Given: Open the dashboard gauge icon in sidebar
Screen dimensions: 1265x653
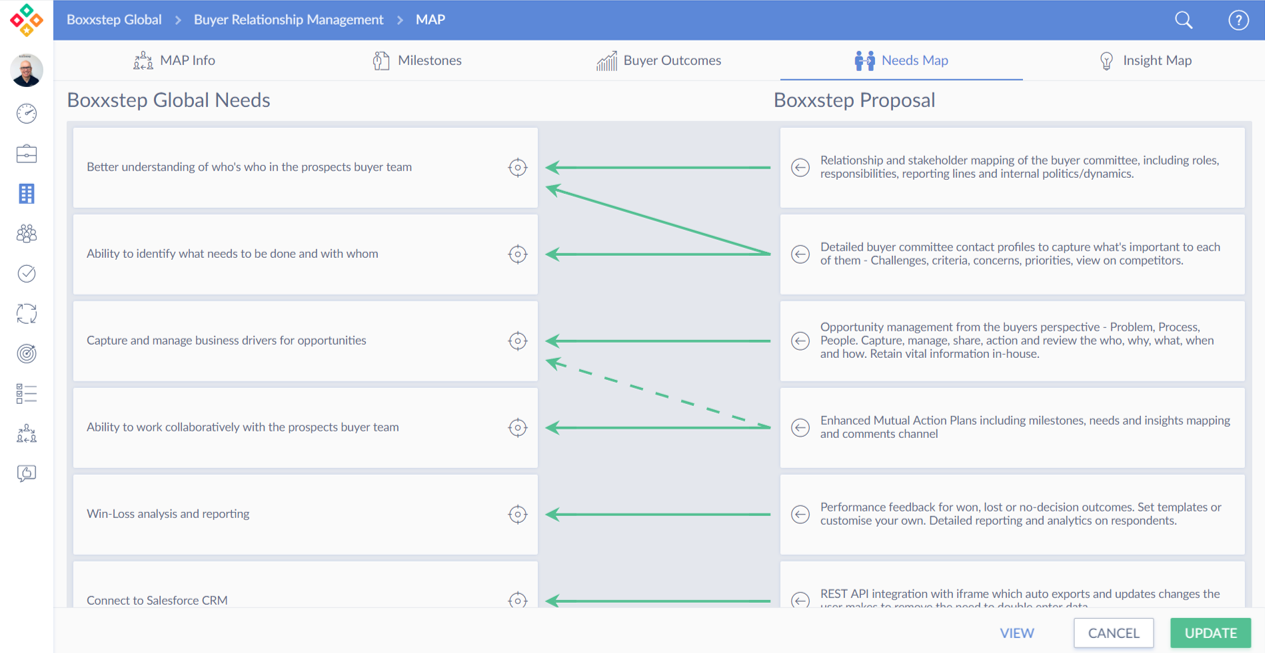Looking at the screenshot, I should 27,114.
